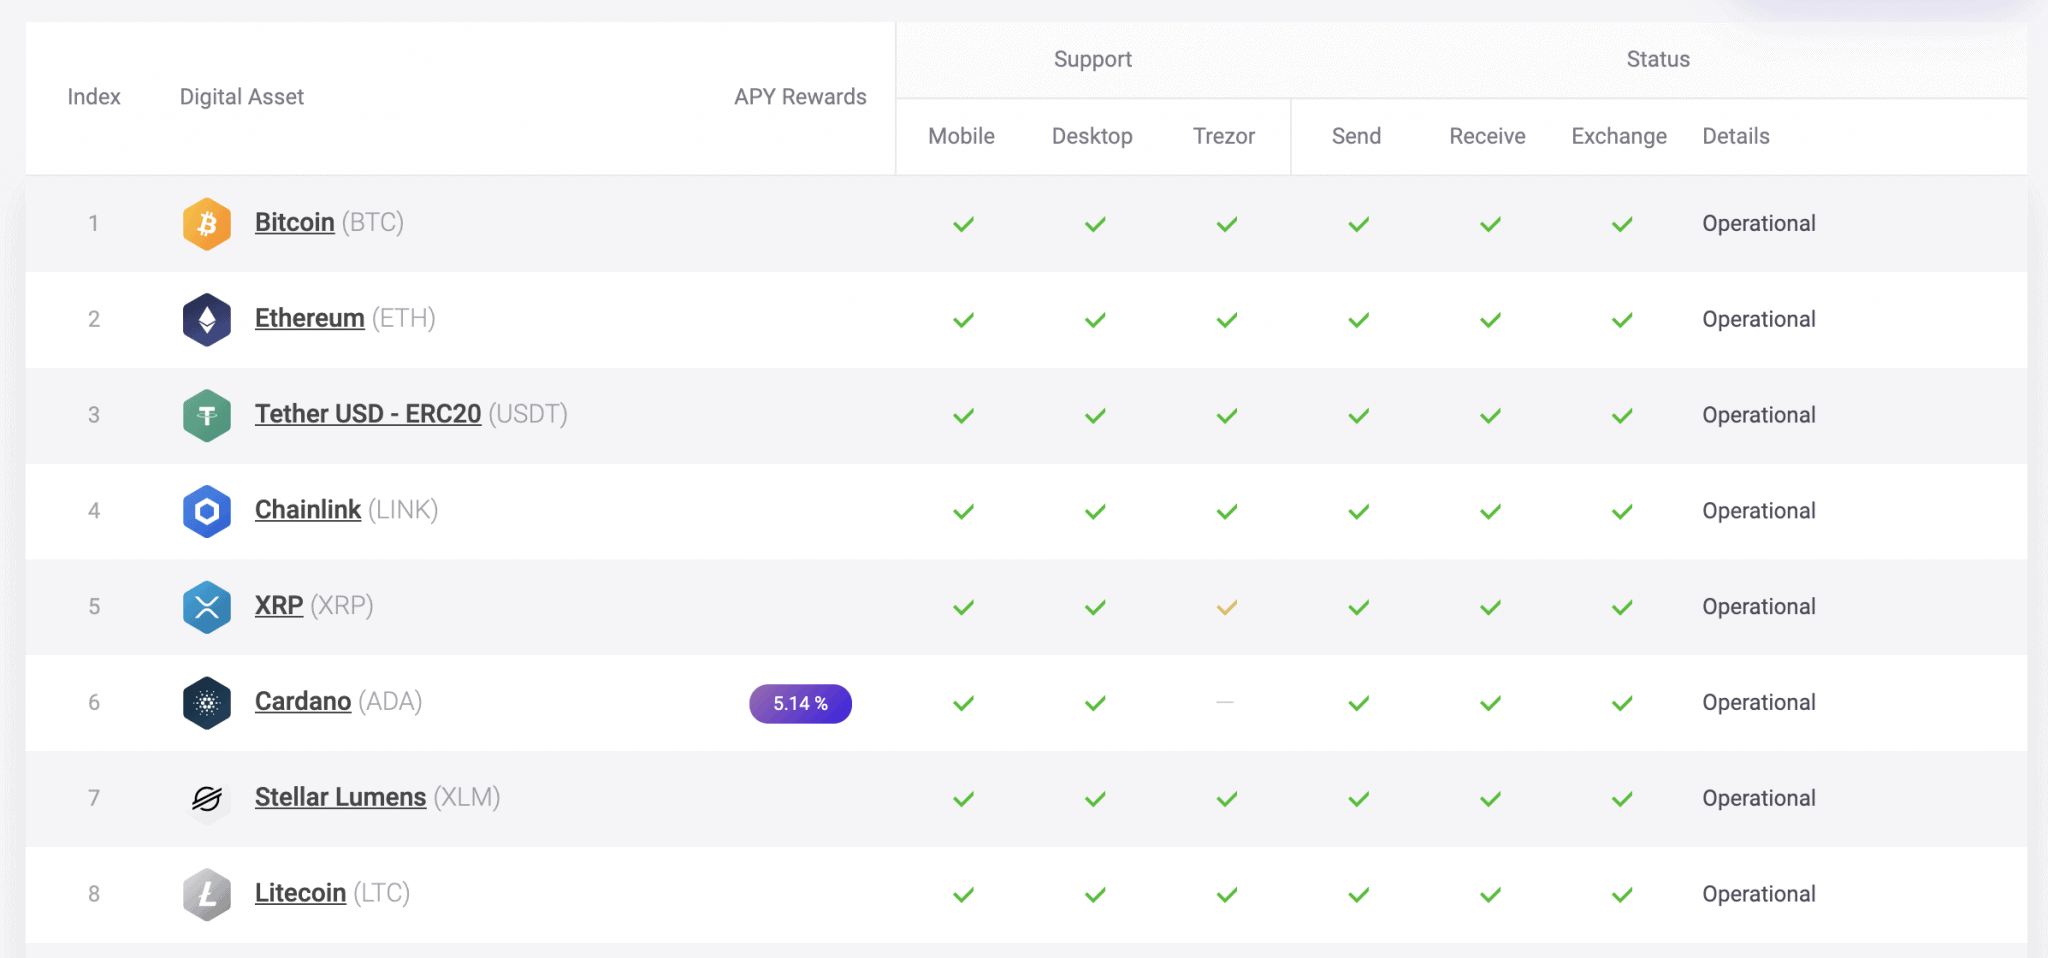
Task: Click the Tether Exchange status checkmark
Action: [1622, 415]
